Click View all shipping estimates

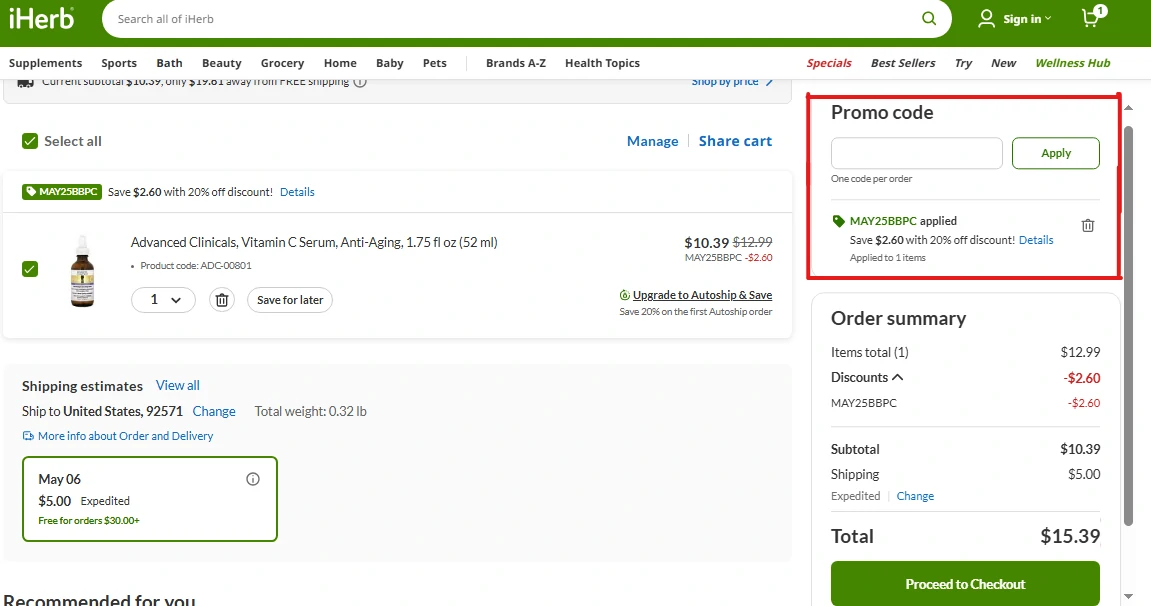click(x=178, y=385)
